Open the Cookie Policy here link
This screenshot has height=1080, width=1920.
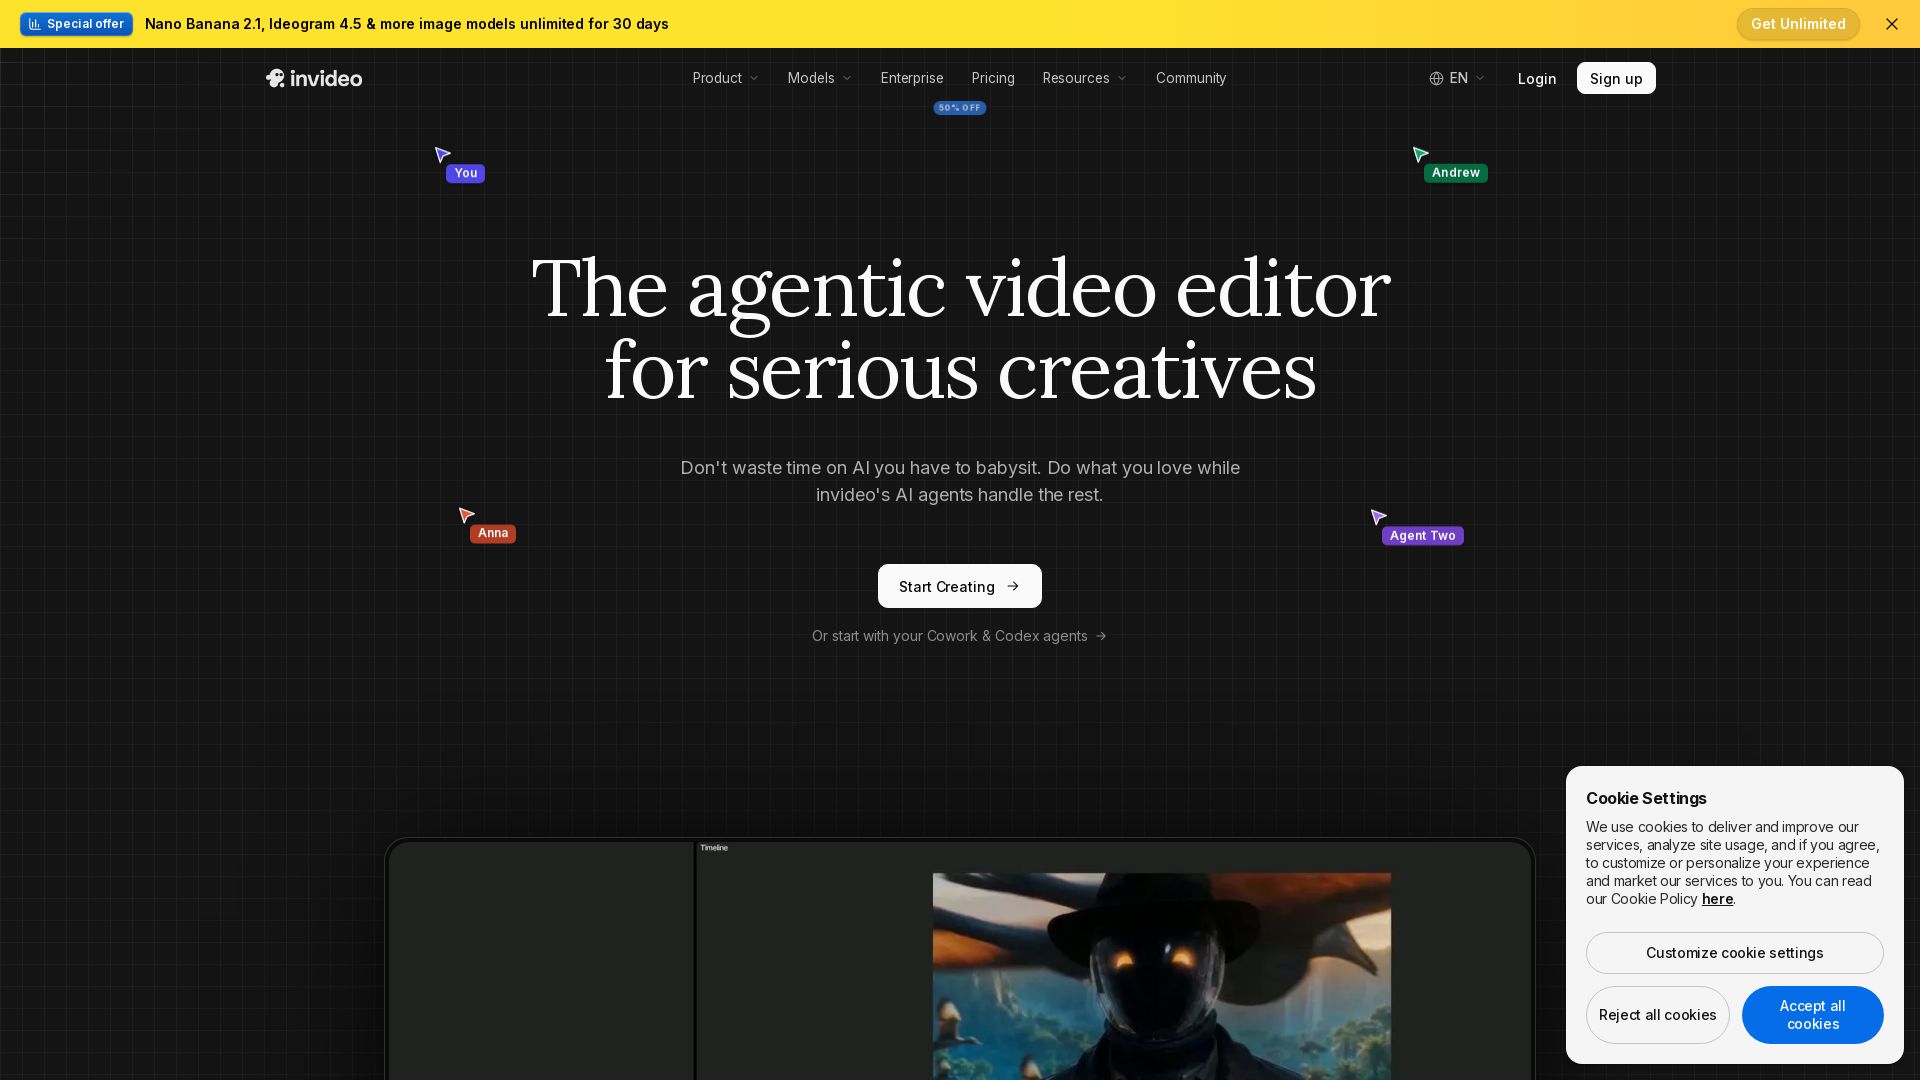[x=1717, y=899]
